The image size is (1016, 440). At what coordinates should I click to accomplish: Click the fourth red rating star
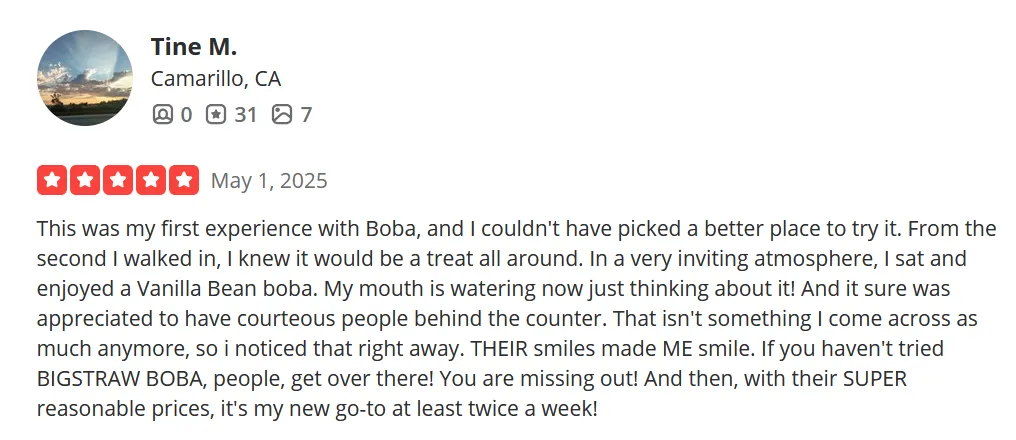pyautogui.click(x=151, y=180)
